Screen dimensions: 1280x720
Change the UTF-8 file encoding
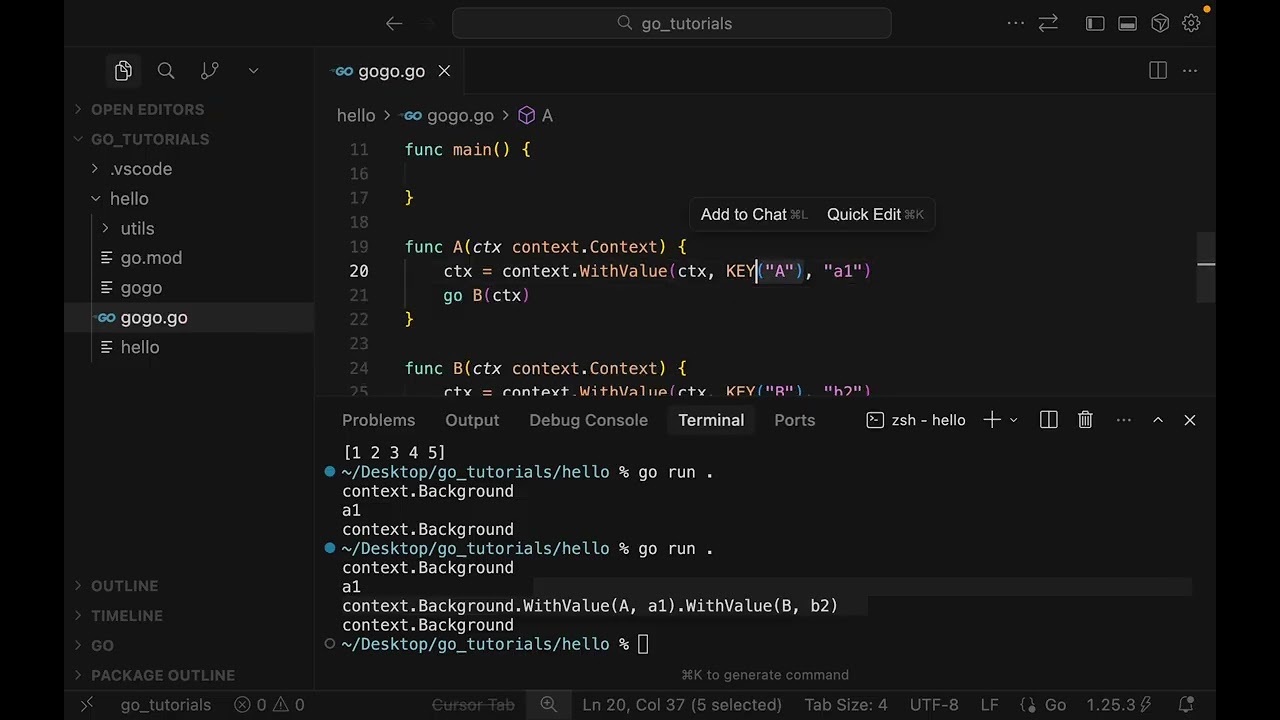click(x=934, y=705)
